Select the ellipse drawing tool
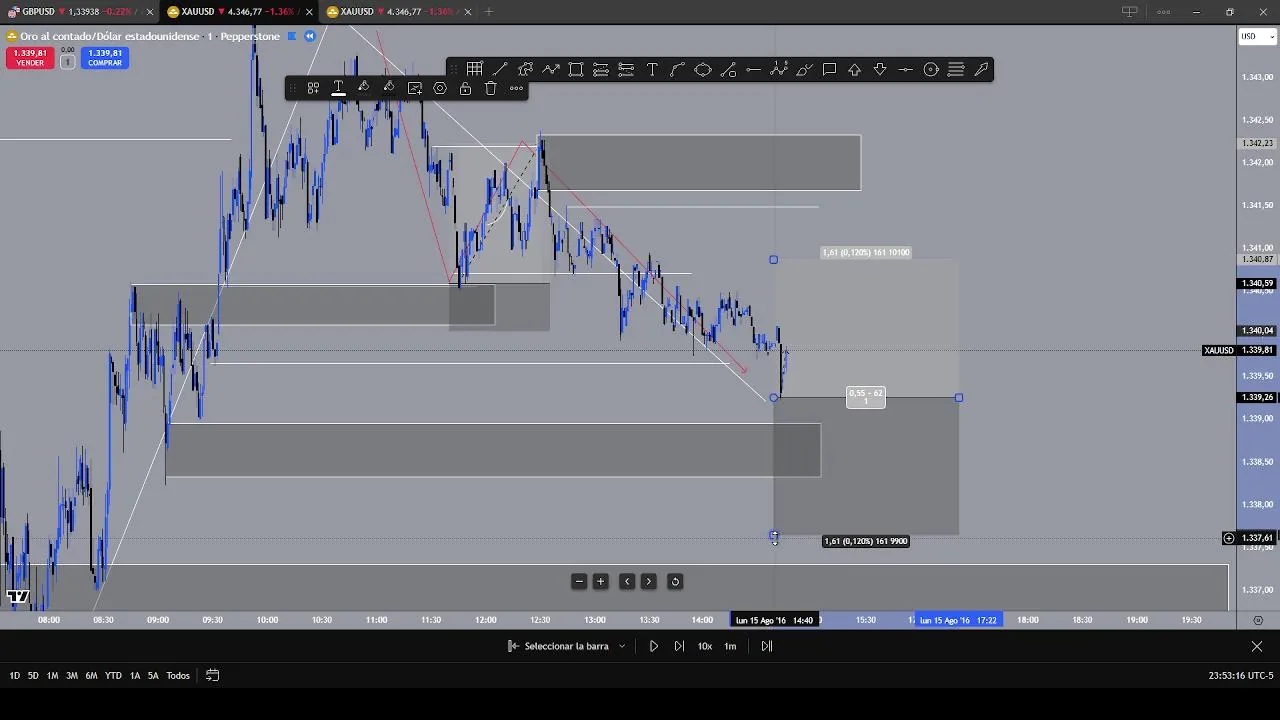Viewport: 1280px width, 720px height. 703,69
